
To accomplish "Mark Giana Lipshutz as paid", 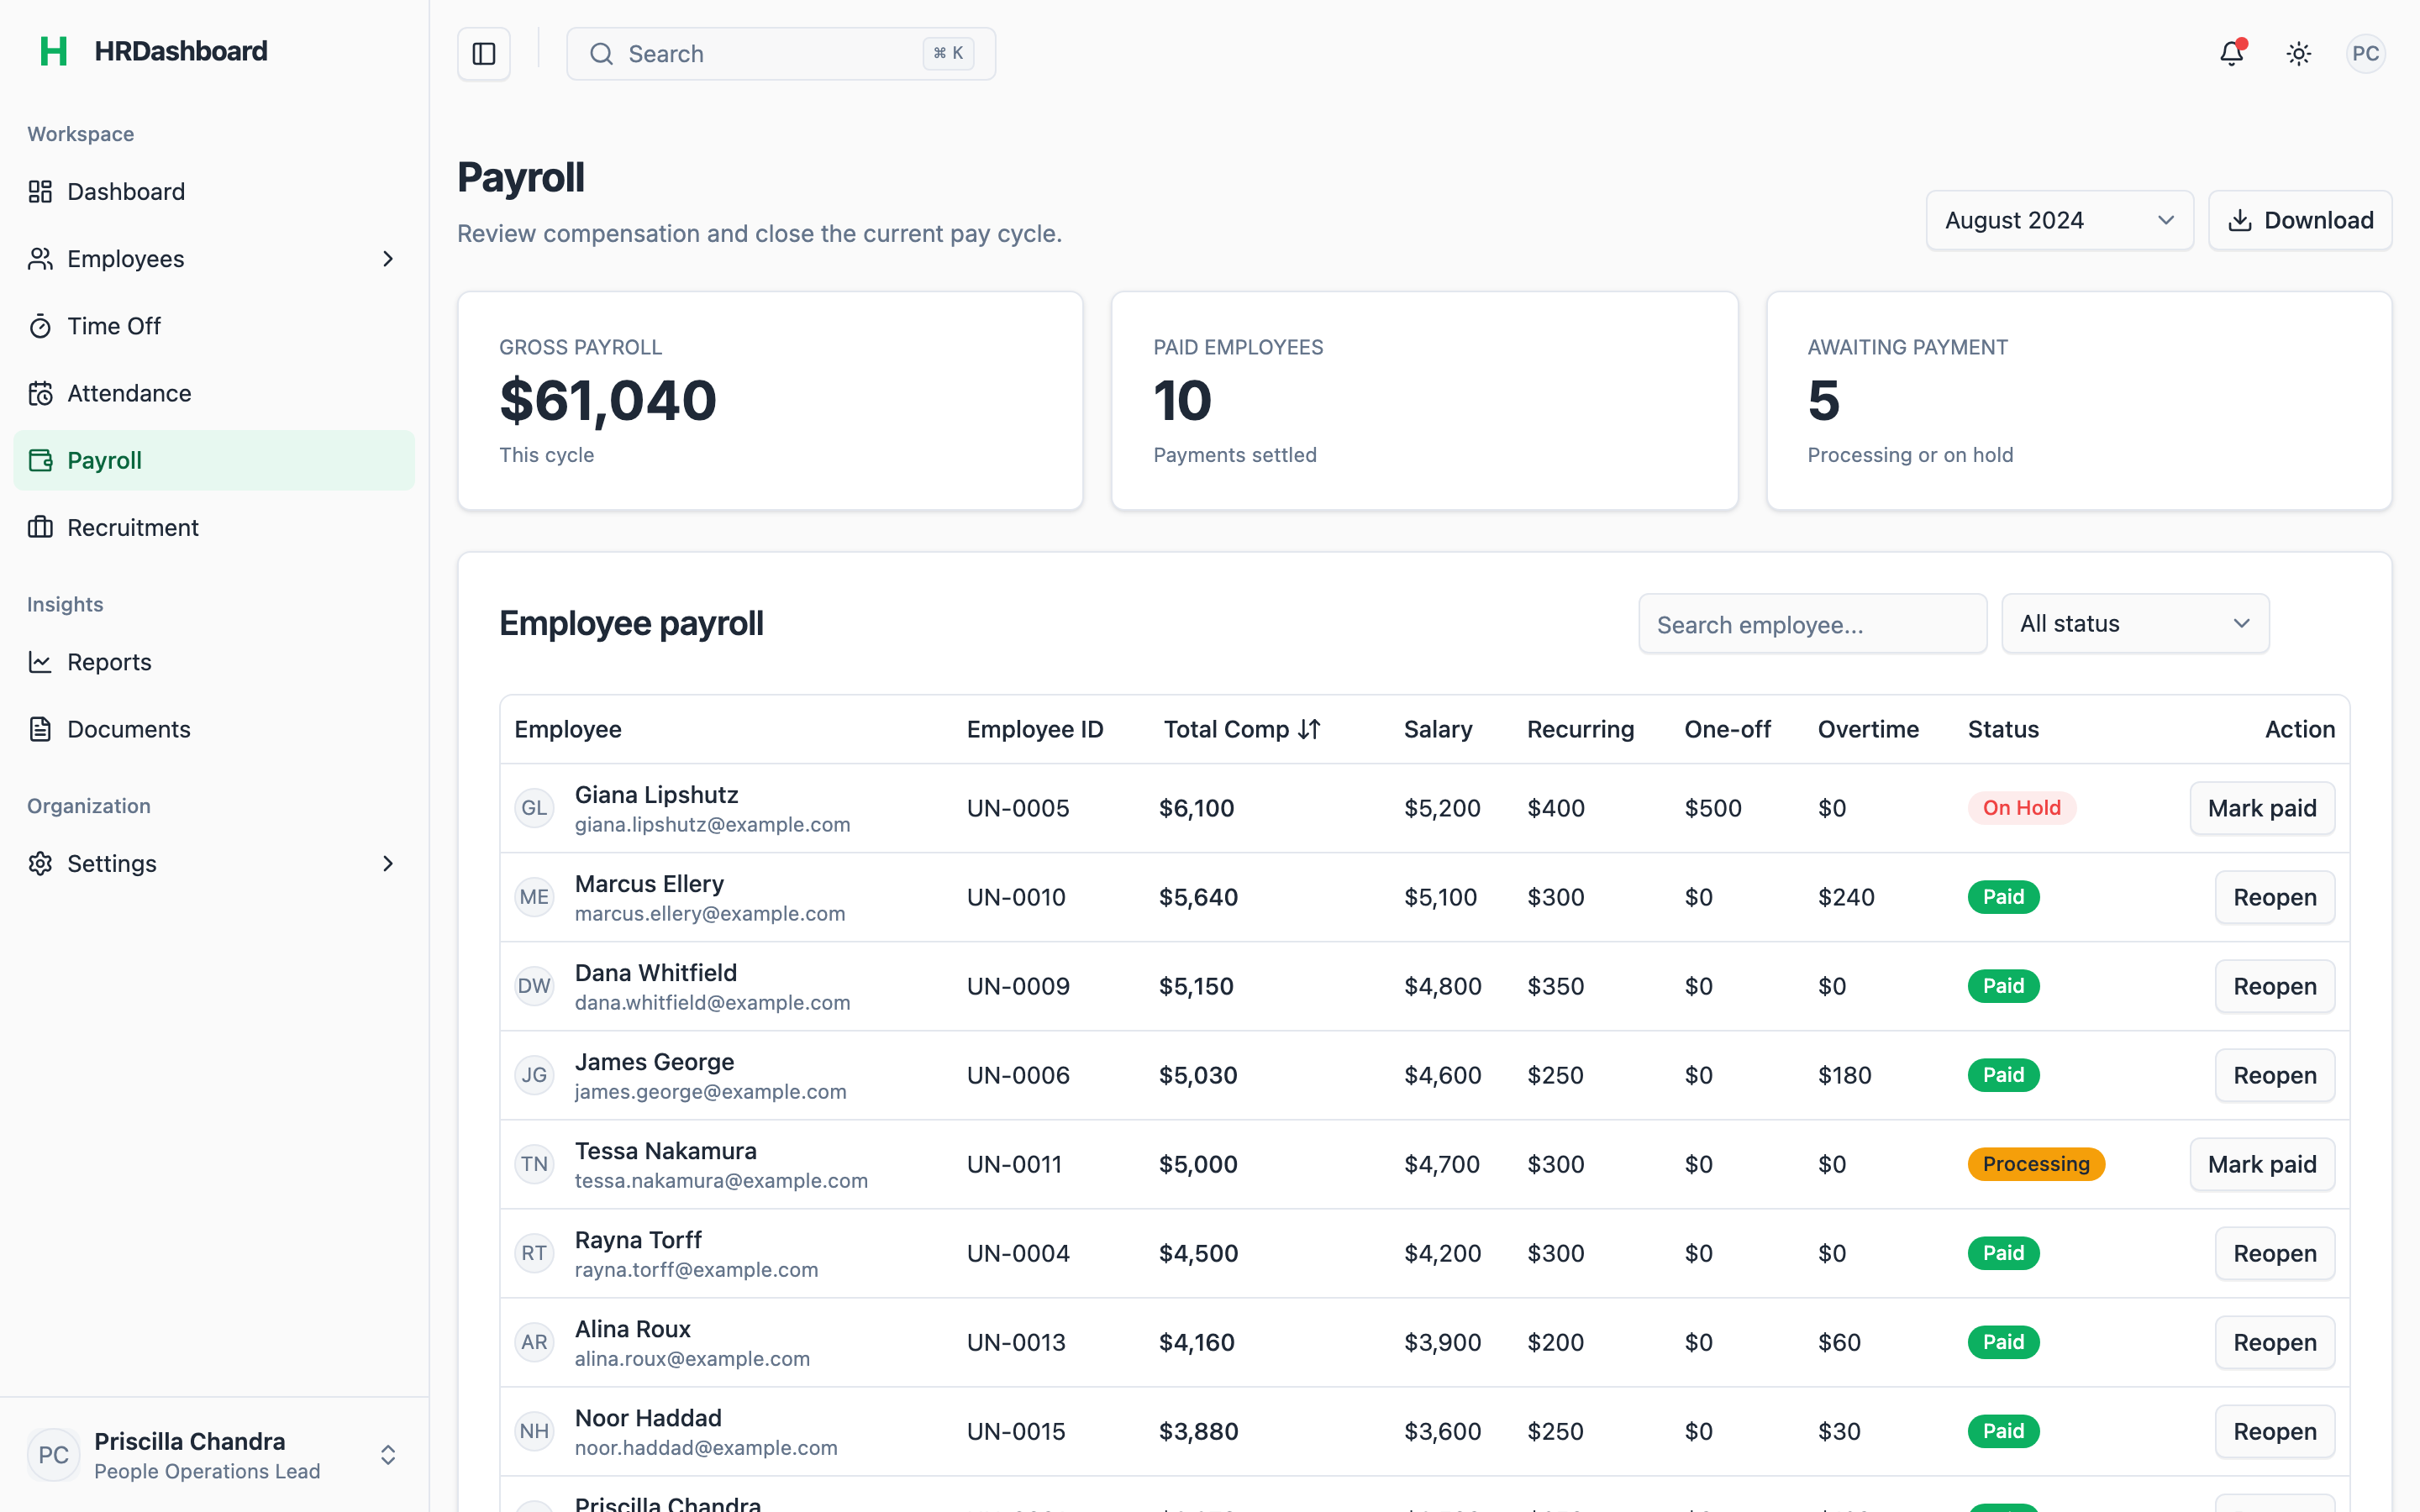I will click(x=2262, y=808).
